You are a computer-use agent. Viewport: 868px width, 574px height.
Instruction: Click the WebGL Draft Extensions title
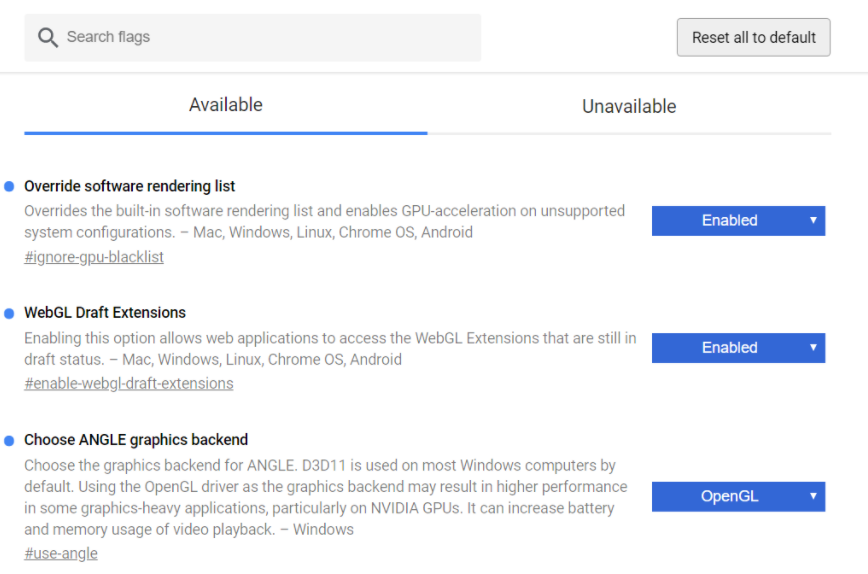tap(105, 312)
